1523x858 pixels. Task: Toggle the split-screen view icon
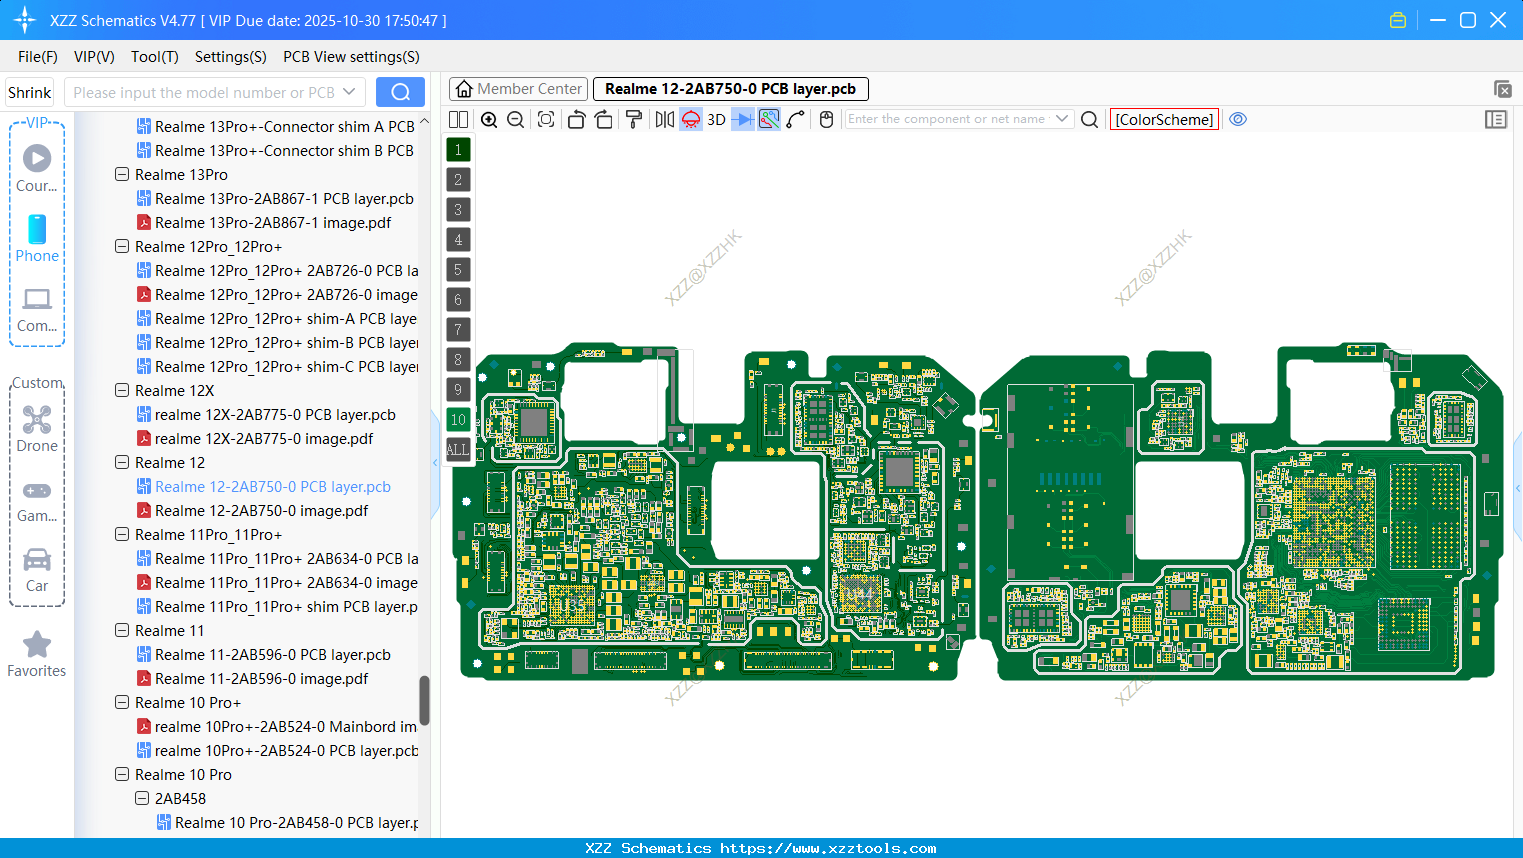(458, 119)
